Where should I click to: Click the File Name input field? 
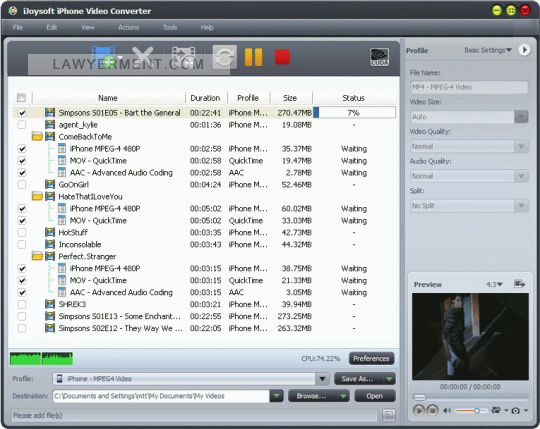coord(469,87)
